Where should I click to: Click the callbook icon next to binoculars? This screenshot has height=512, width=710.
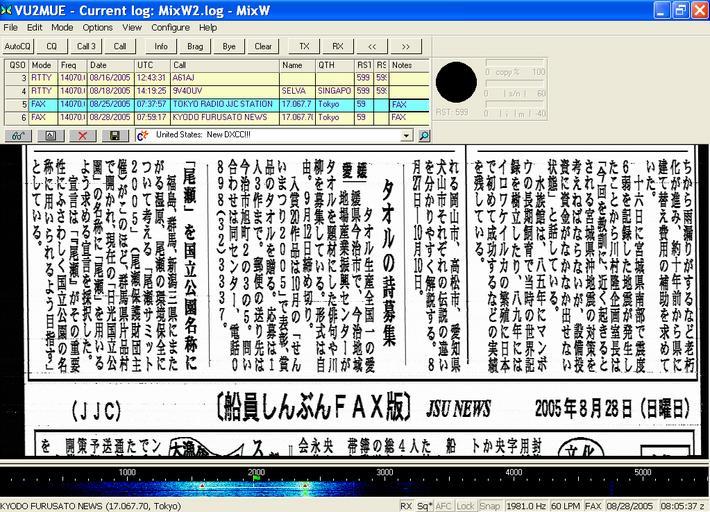(50, 135)
